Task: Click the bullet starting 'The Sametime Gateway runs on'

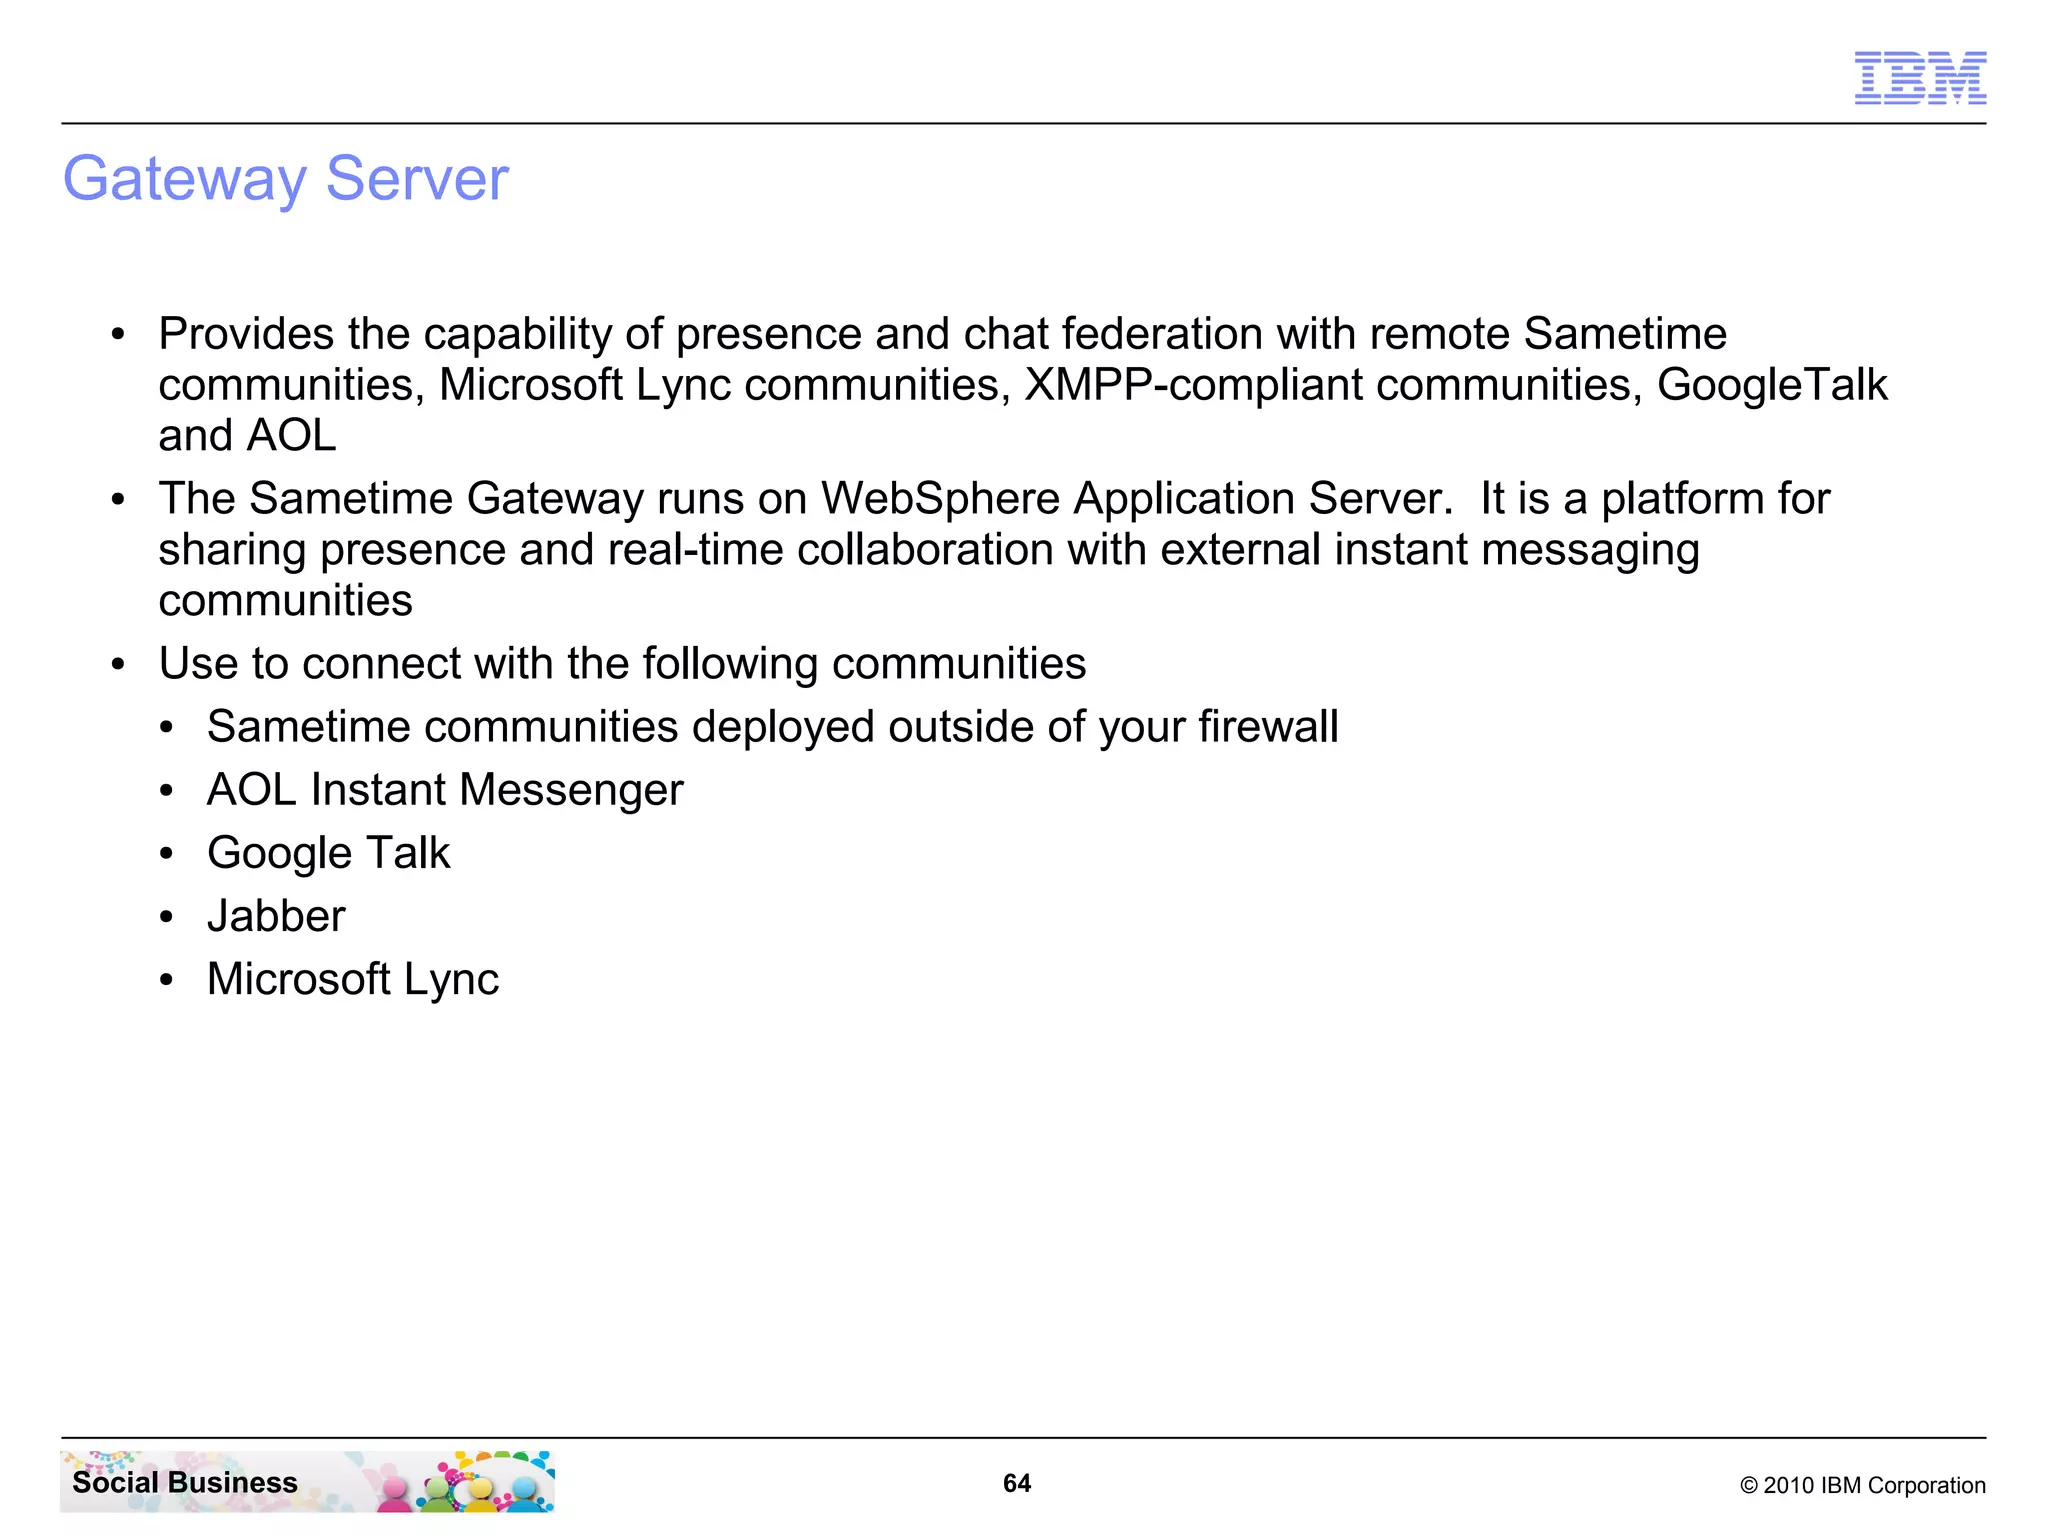Action: [x=994, y=549]
